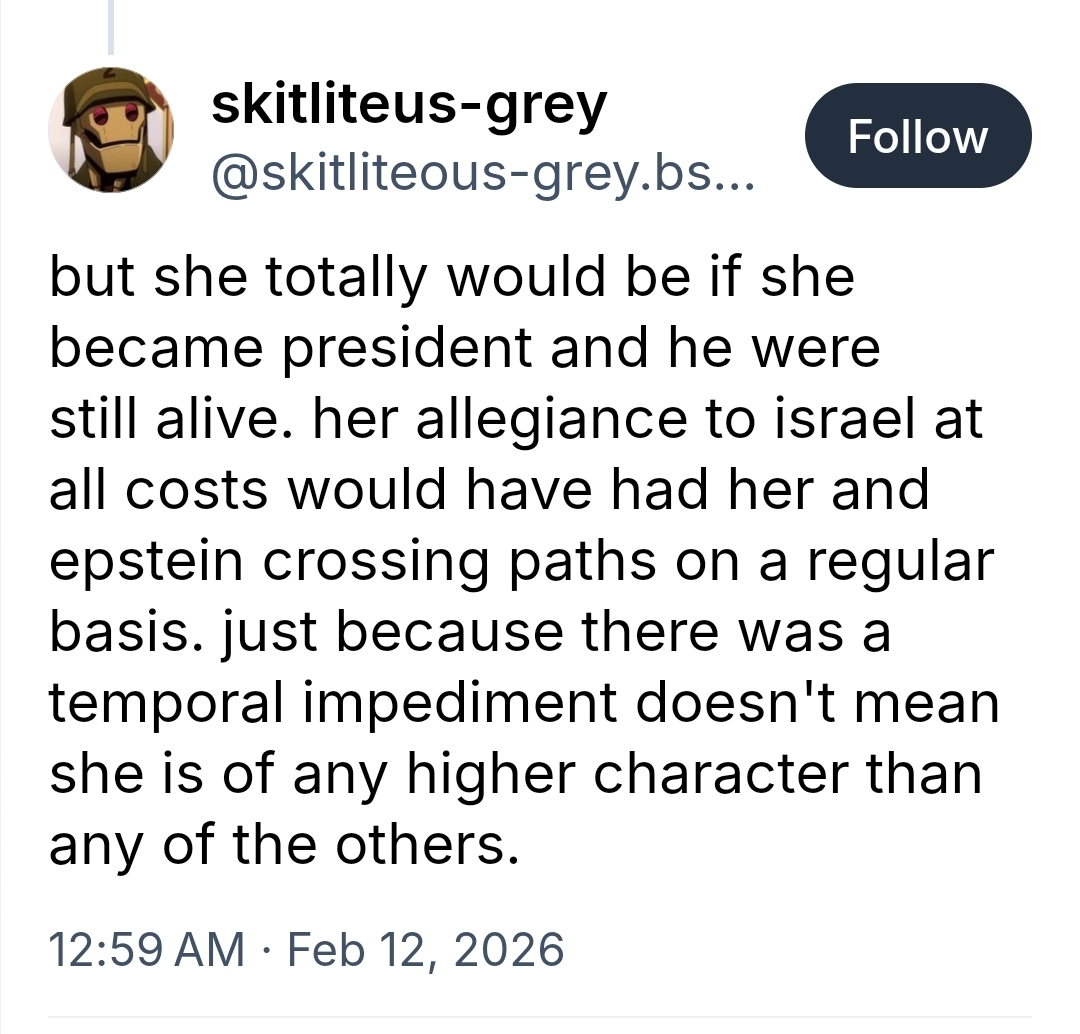Click the divider line below the timestamp
The width and height of the screenshot is (1080, 1034).
(540, 1018)
